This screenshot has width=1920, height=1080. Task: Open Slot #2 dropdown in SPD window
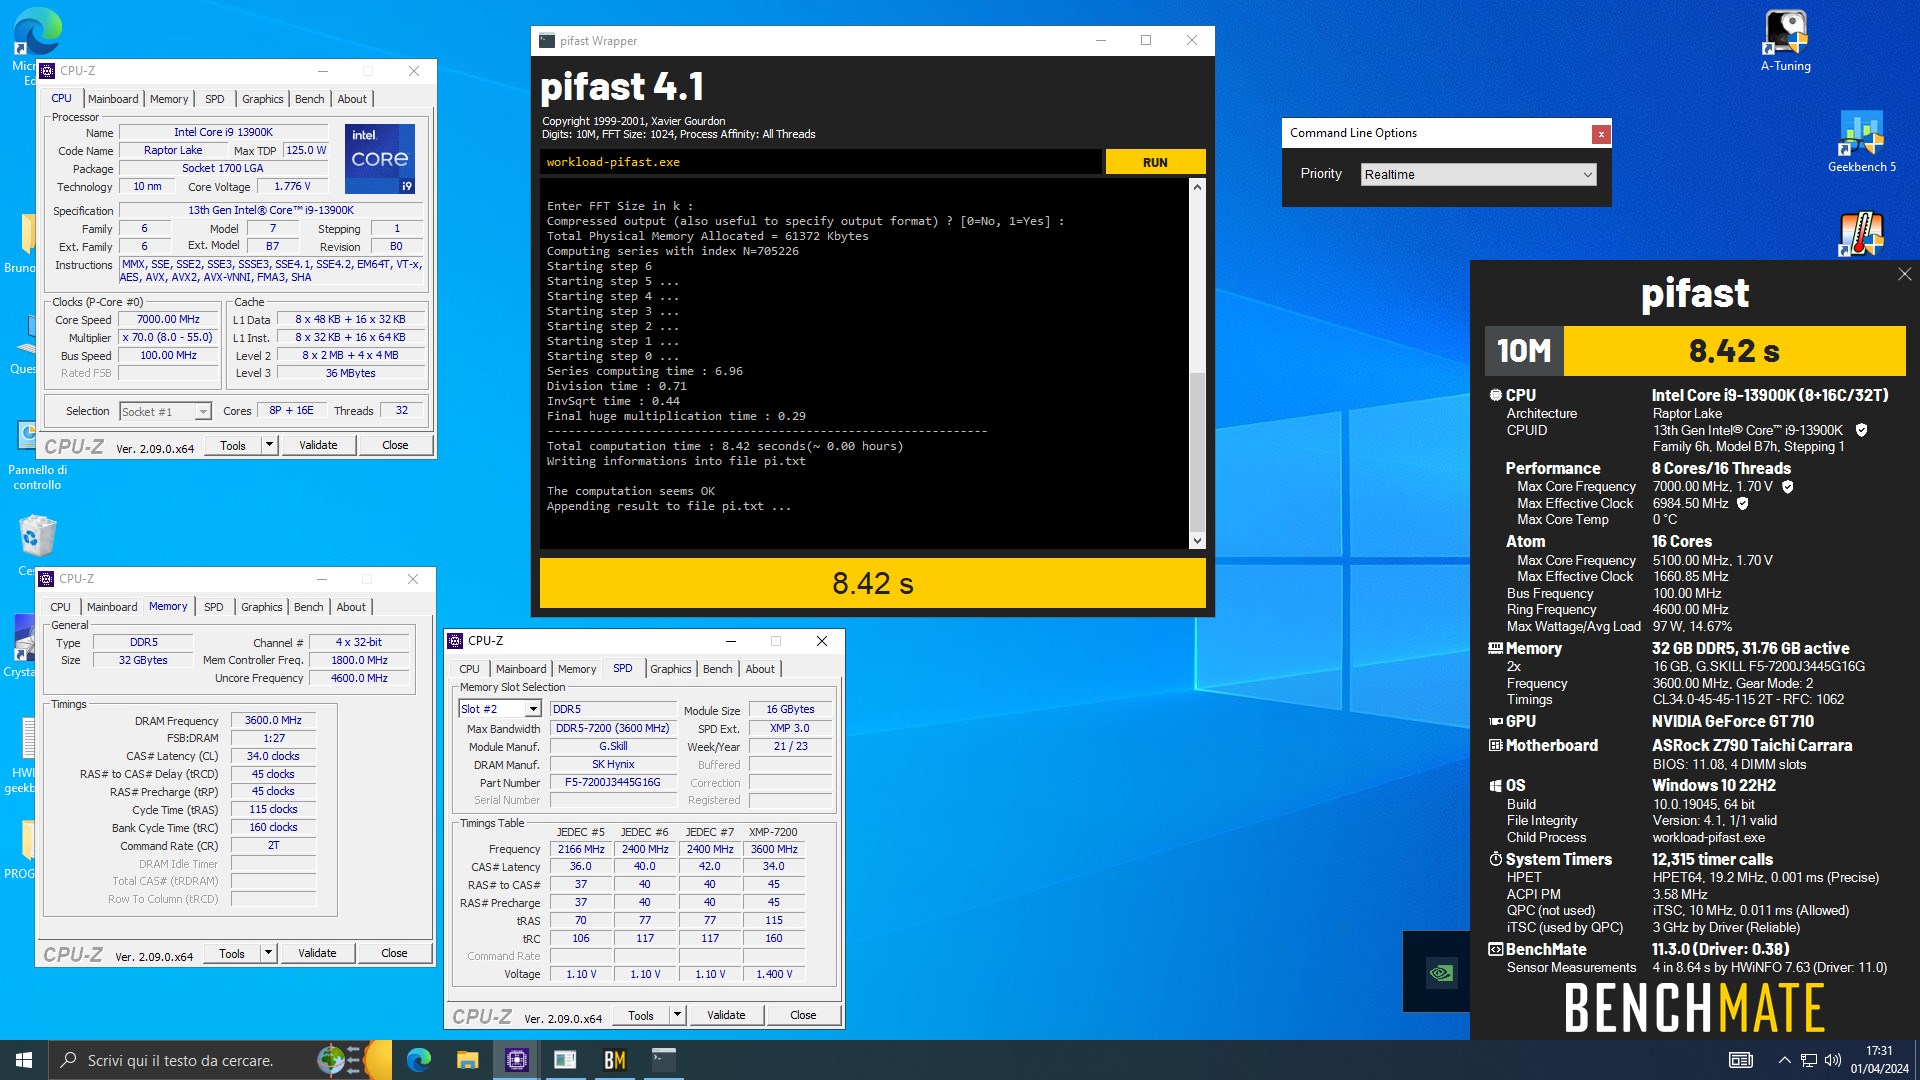coord(499,709)
